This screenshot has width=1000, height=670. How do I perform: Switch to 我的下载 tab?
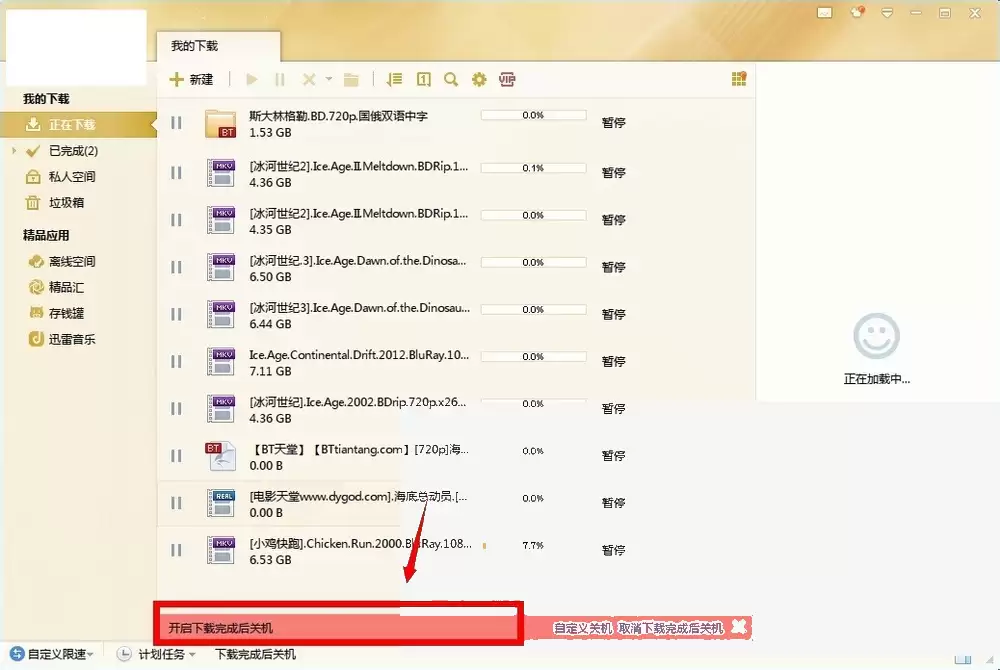[195, 46]
